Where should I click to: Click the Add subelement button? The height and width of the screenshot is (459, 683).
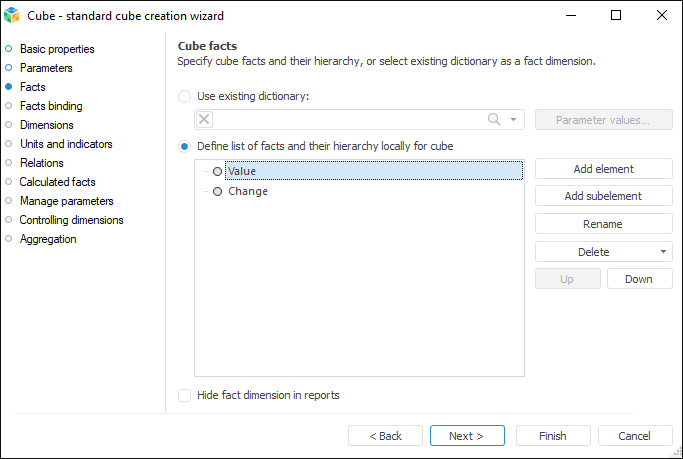(x=603, y=196)
